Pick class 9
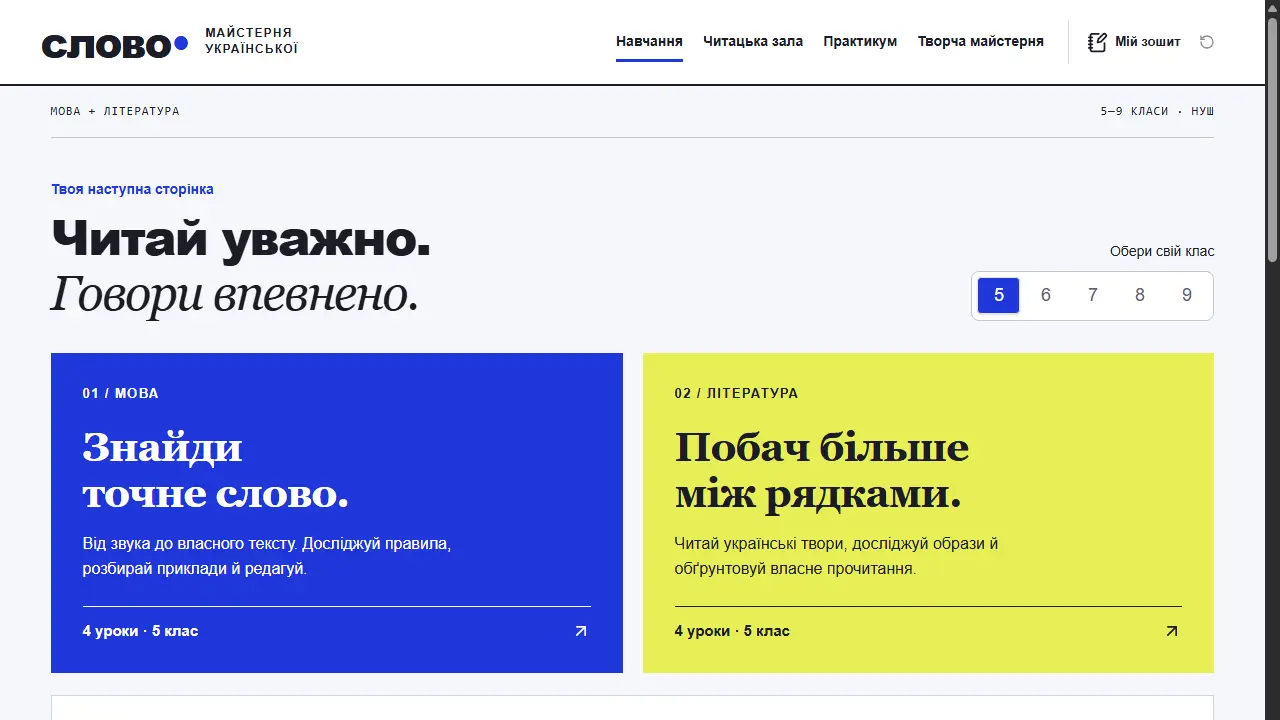Screen dimensions: 1280x720 1186,295
